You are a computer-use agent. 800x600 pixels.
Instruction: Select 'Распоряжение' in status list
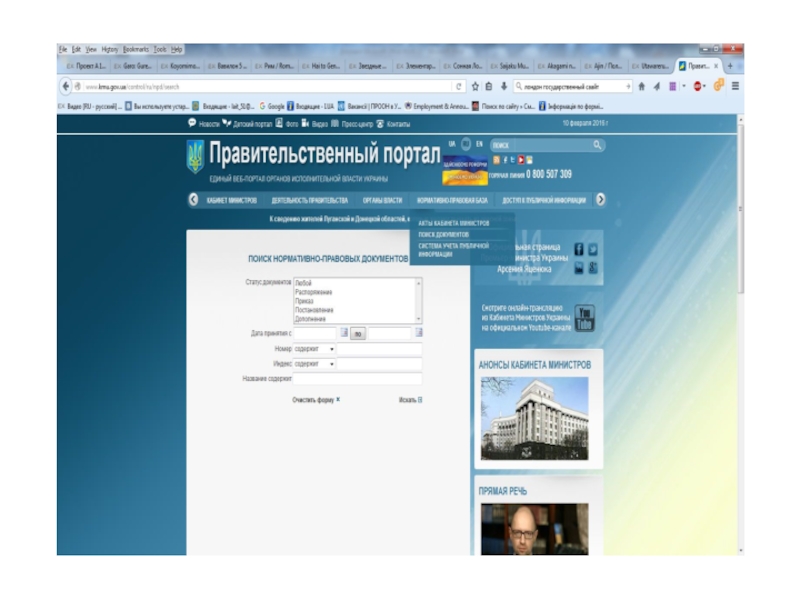tap(313, 292)
